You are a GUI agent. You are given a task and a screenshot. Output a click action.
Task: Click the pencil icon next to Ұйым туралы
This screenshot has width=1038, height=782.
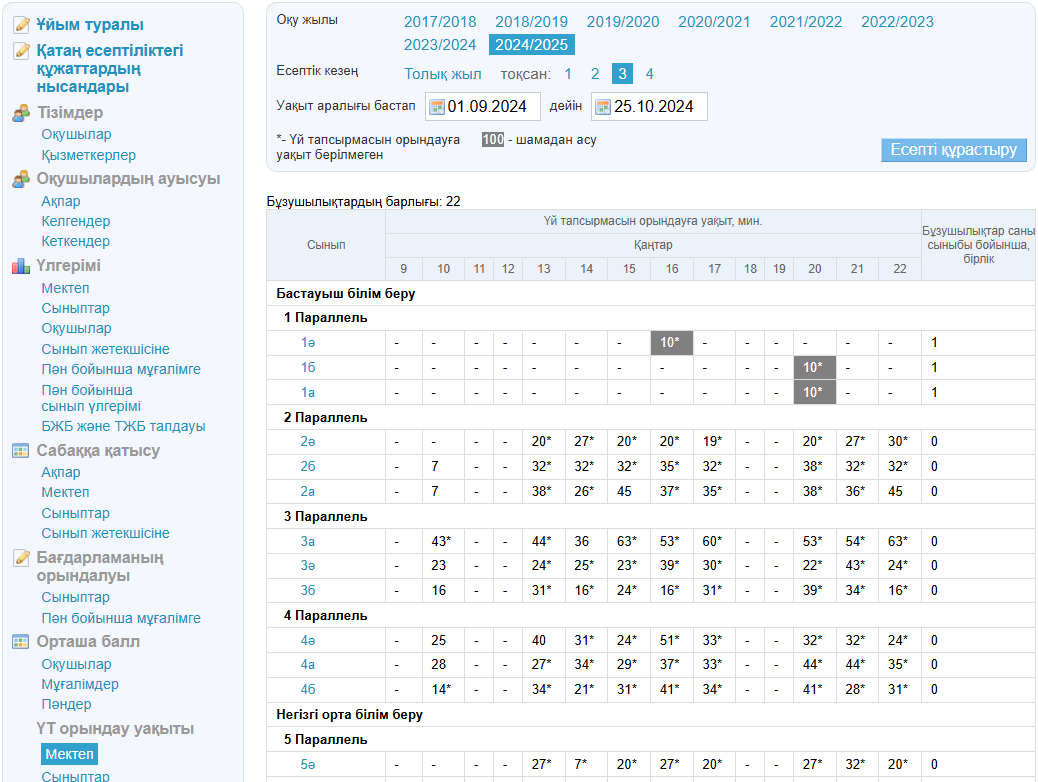[21, 25]
